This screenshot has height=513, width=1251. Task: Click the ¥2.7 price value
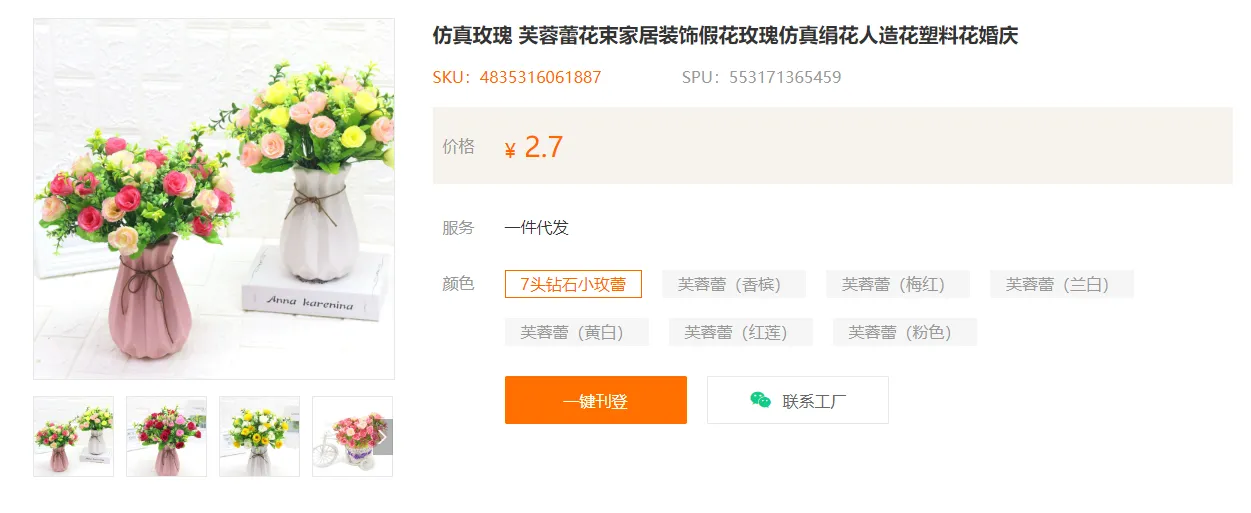pyautogui.click(x=534, y=147)
